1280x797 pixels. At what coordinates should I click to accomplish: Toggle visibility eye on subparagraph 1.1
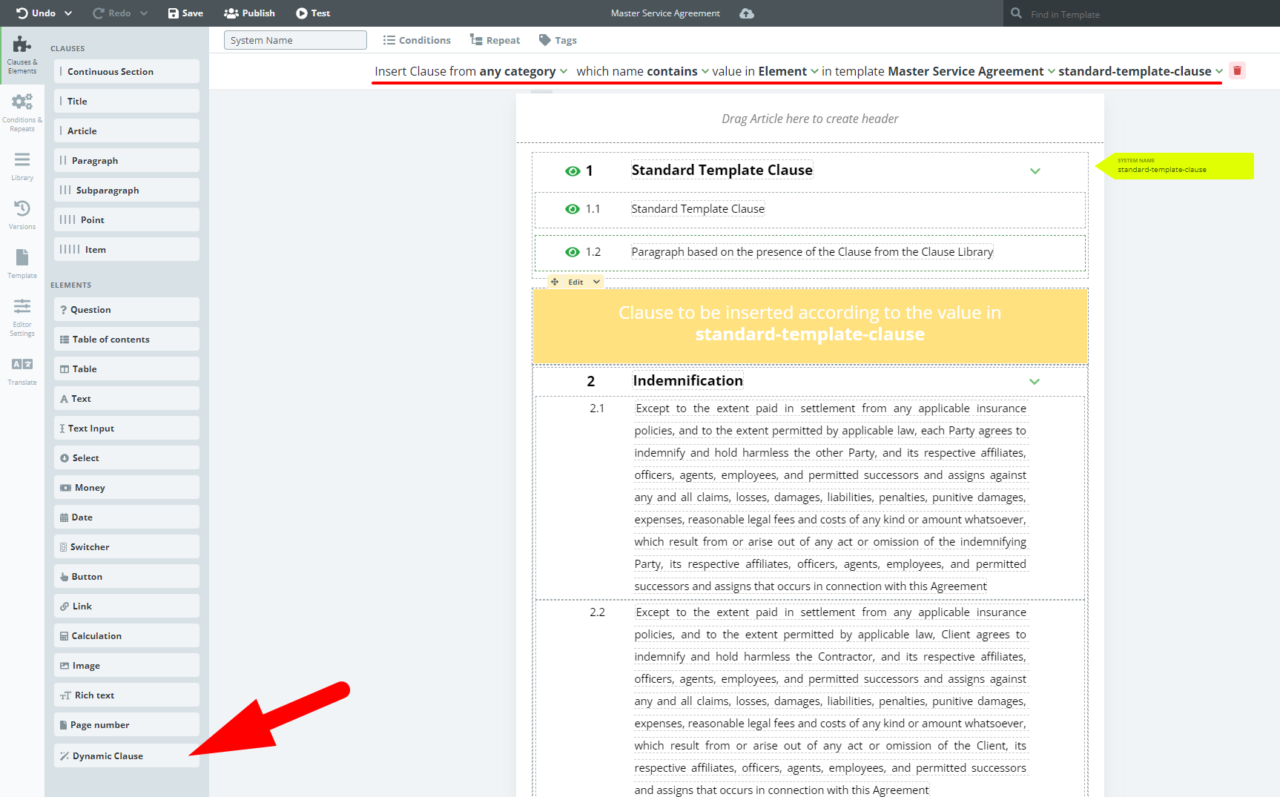click(570, 208)
